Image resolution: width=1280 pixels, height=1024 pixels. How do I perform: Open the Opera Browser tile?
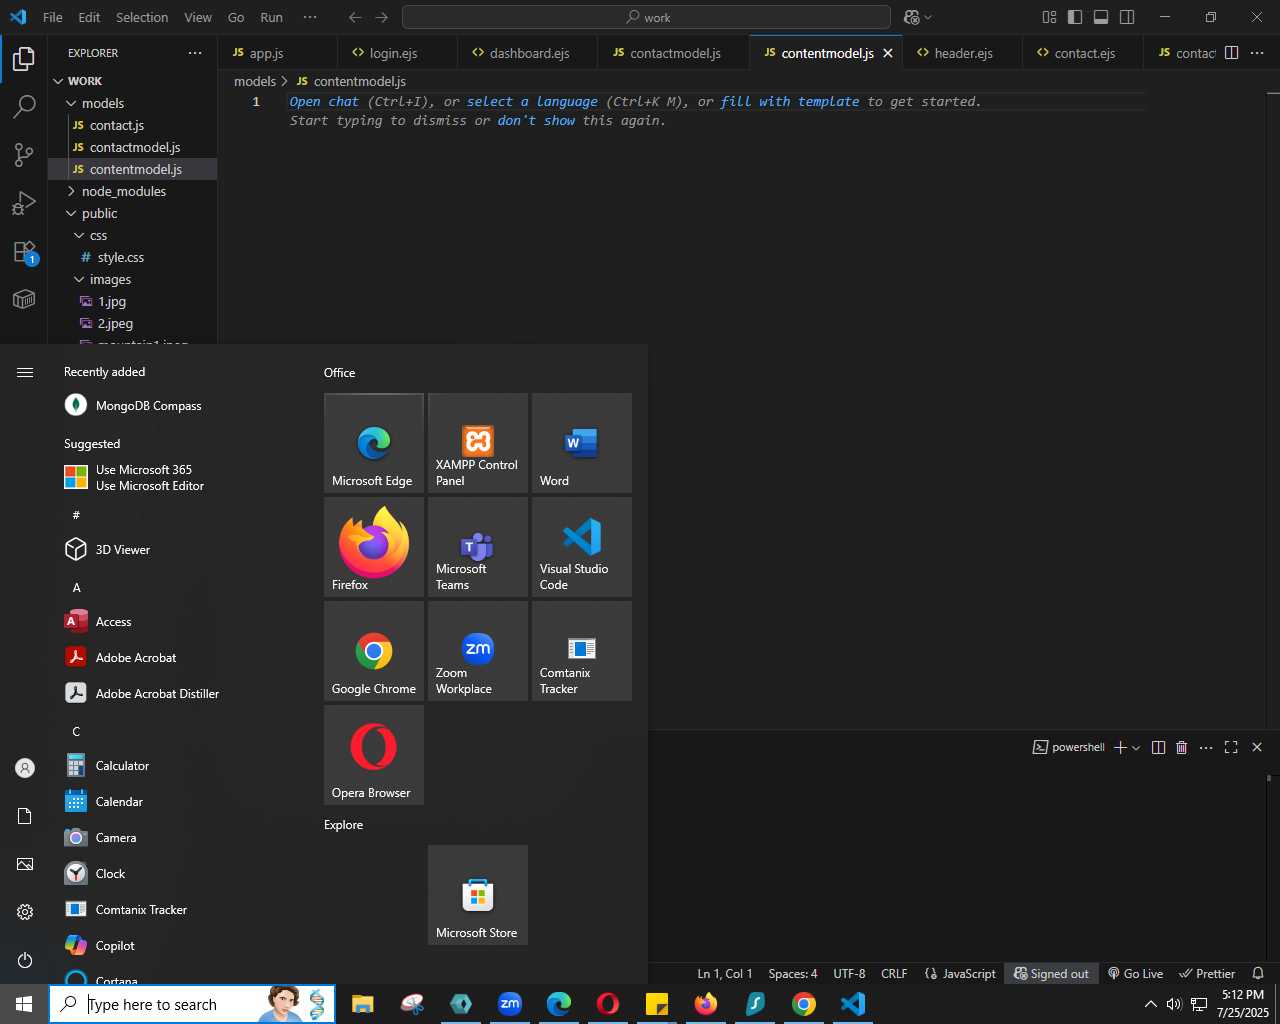[x=374, y=755]
